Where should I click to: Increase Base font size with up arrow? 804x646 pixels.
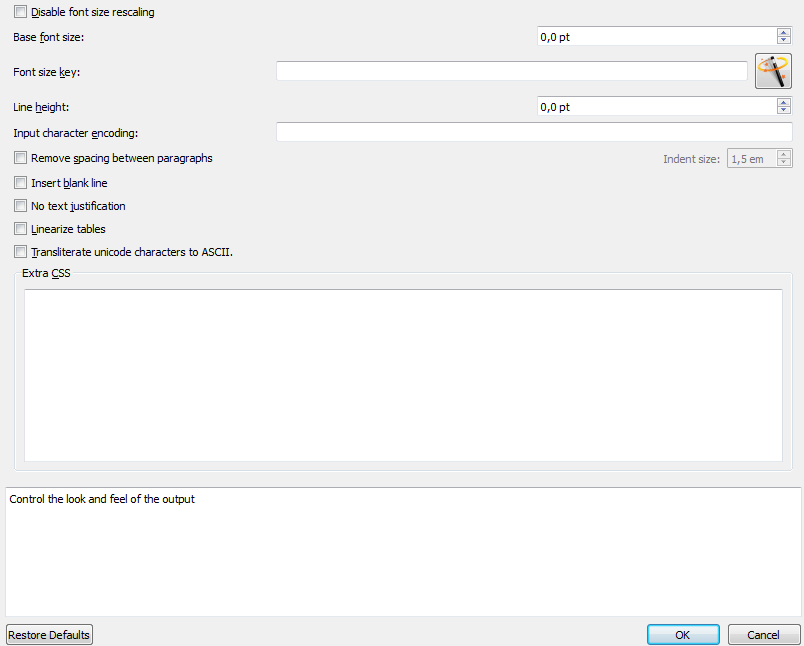point(783,32)
